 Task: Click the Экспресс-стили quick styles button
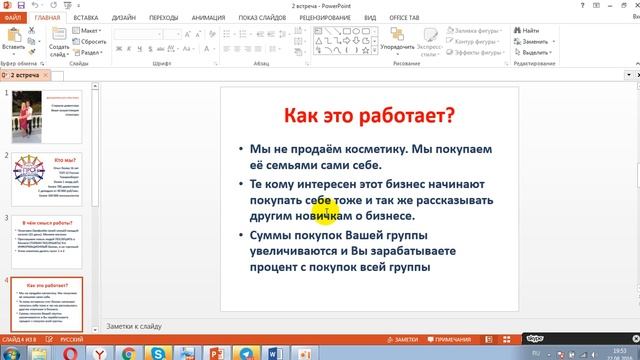[x=429, y=41]
